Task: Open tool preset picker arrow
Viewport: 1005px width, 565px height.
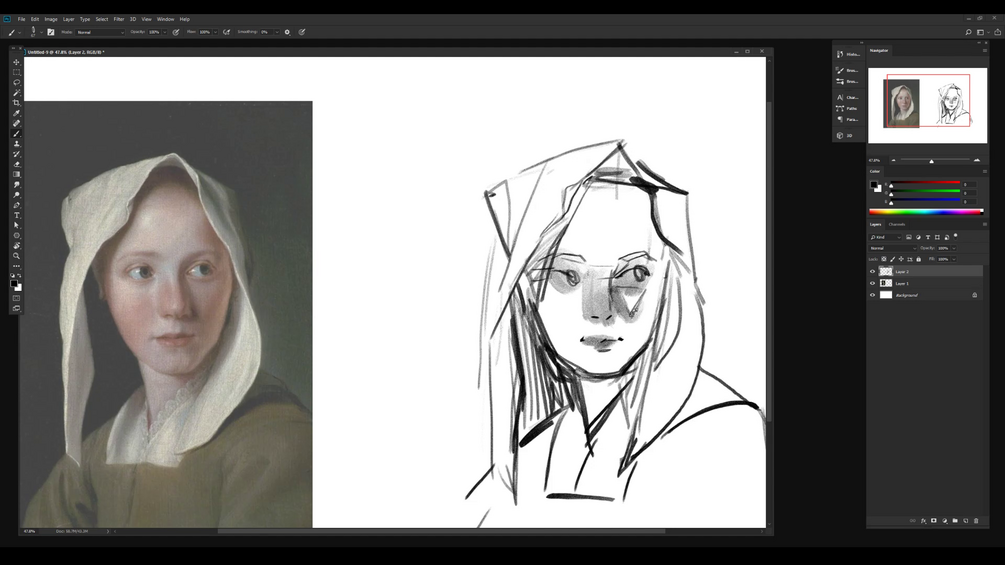Action: [19, 32]
